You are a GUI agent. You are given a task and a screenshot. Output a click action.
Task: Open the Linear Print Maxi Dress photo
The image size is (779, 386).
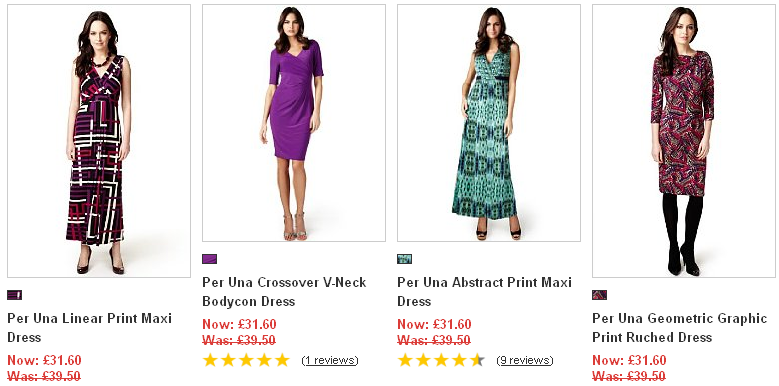[x=99, y=141]
